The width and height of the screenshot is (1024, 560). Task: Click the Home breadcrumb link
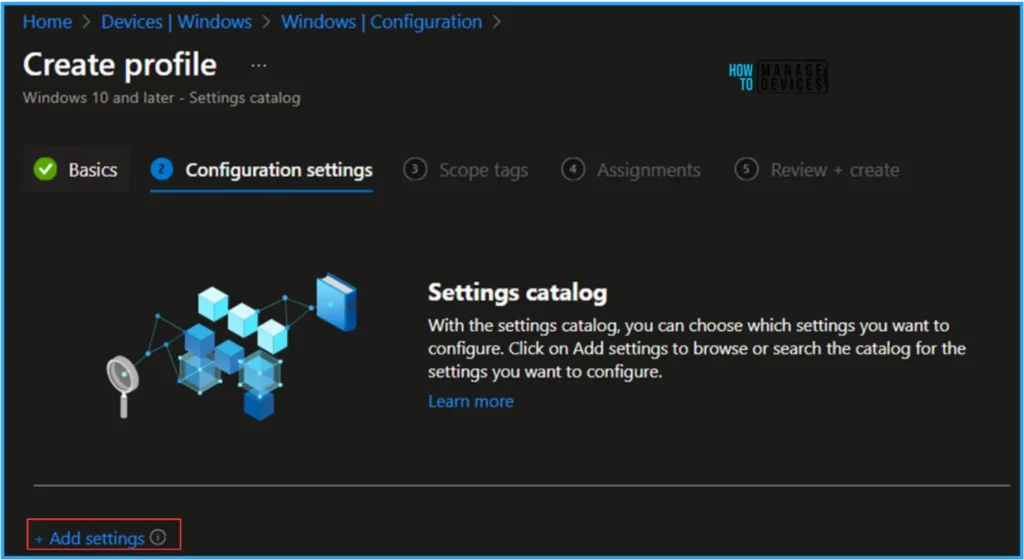pos(47,22)
